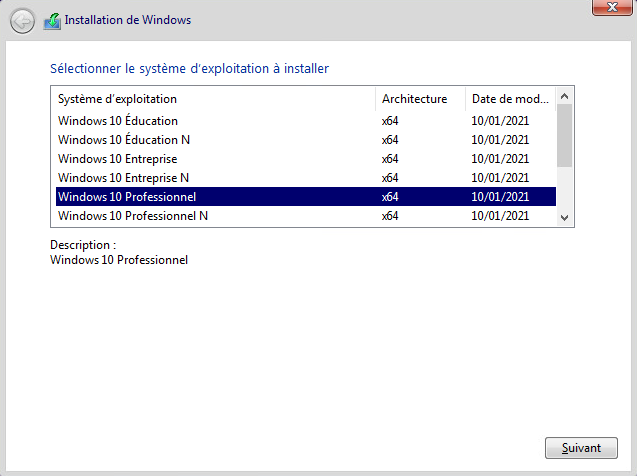Close the Installation de Windows dialog
Image resolution: width=637 pixels, height=476 pixels.
click(x=612, y=7)
